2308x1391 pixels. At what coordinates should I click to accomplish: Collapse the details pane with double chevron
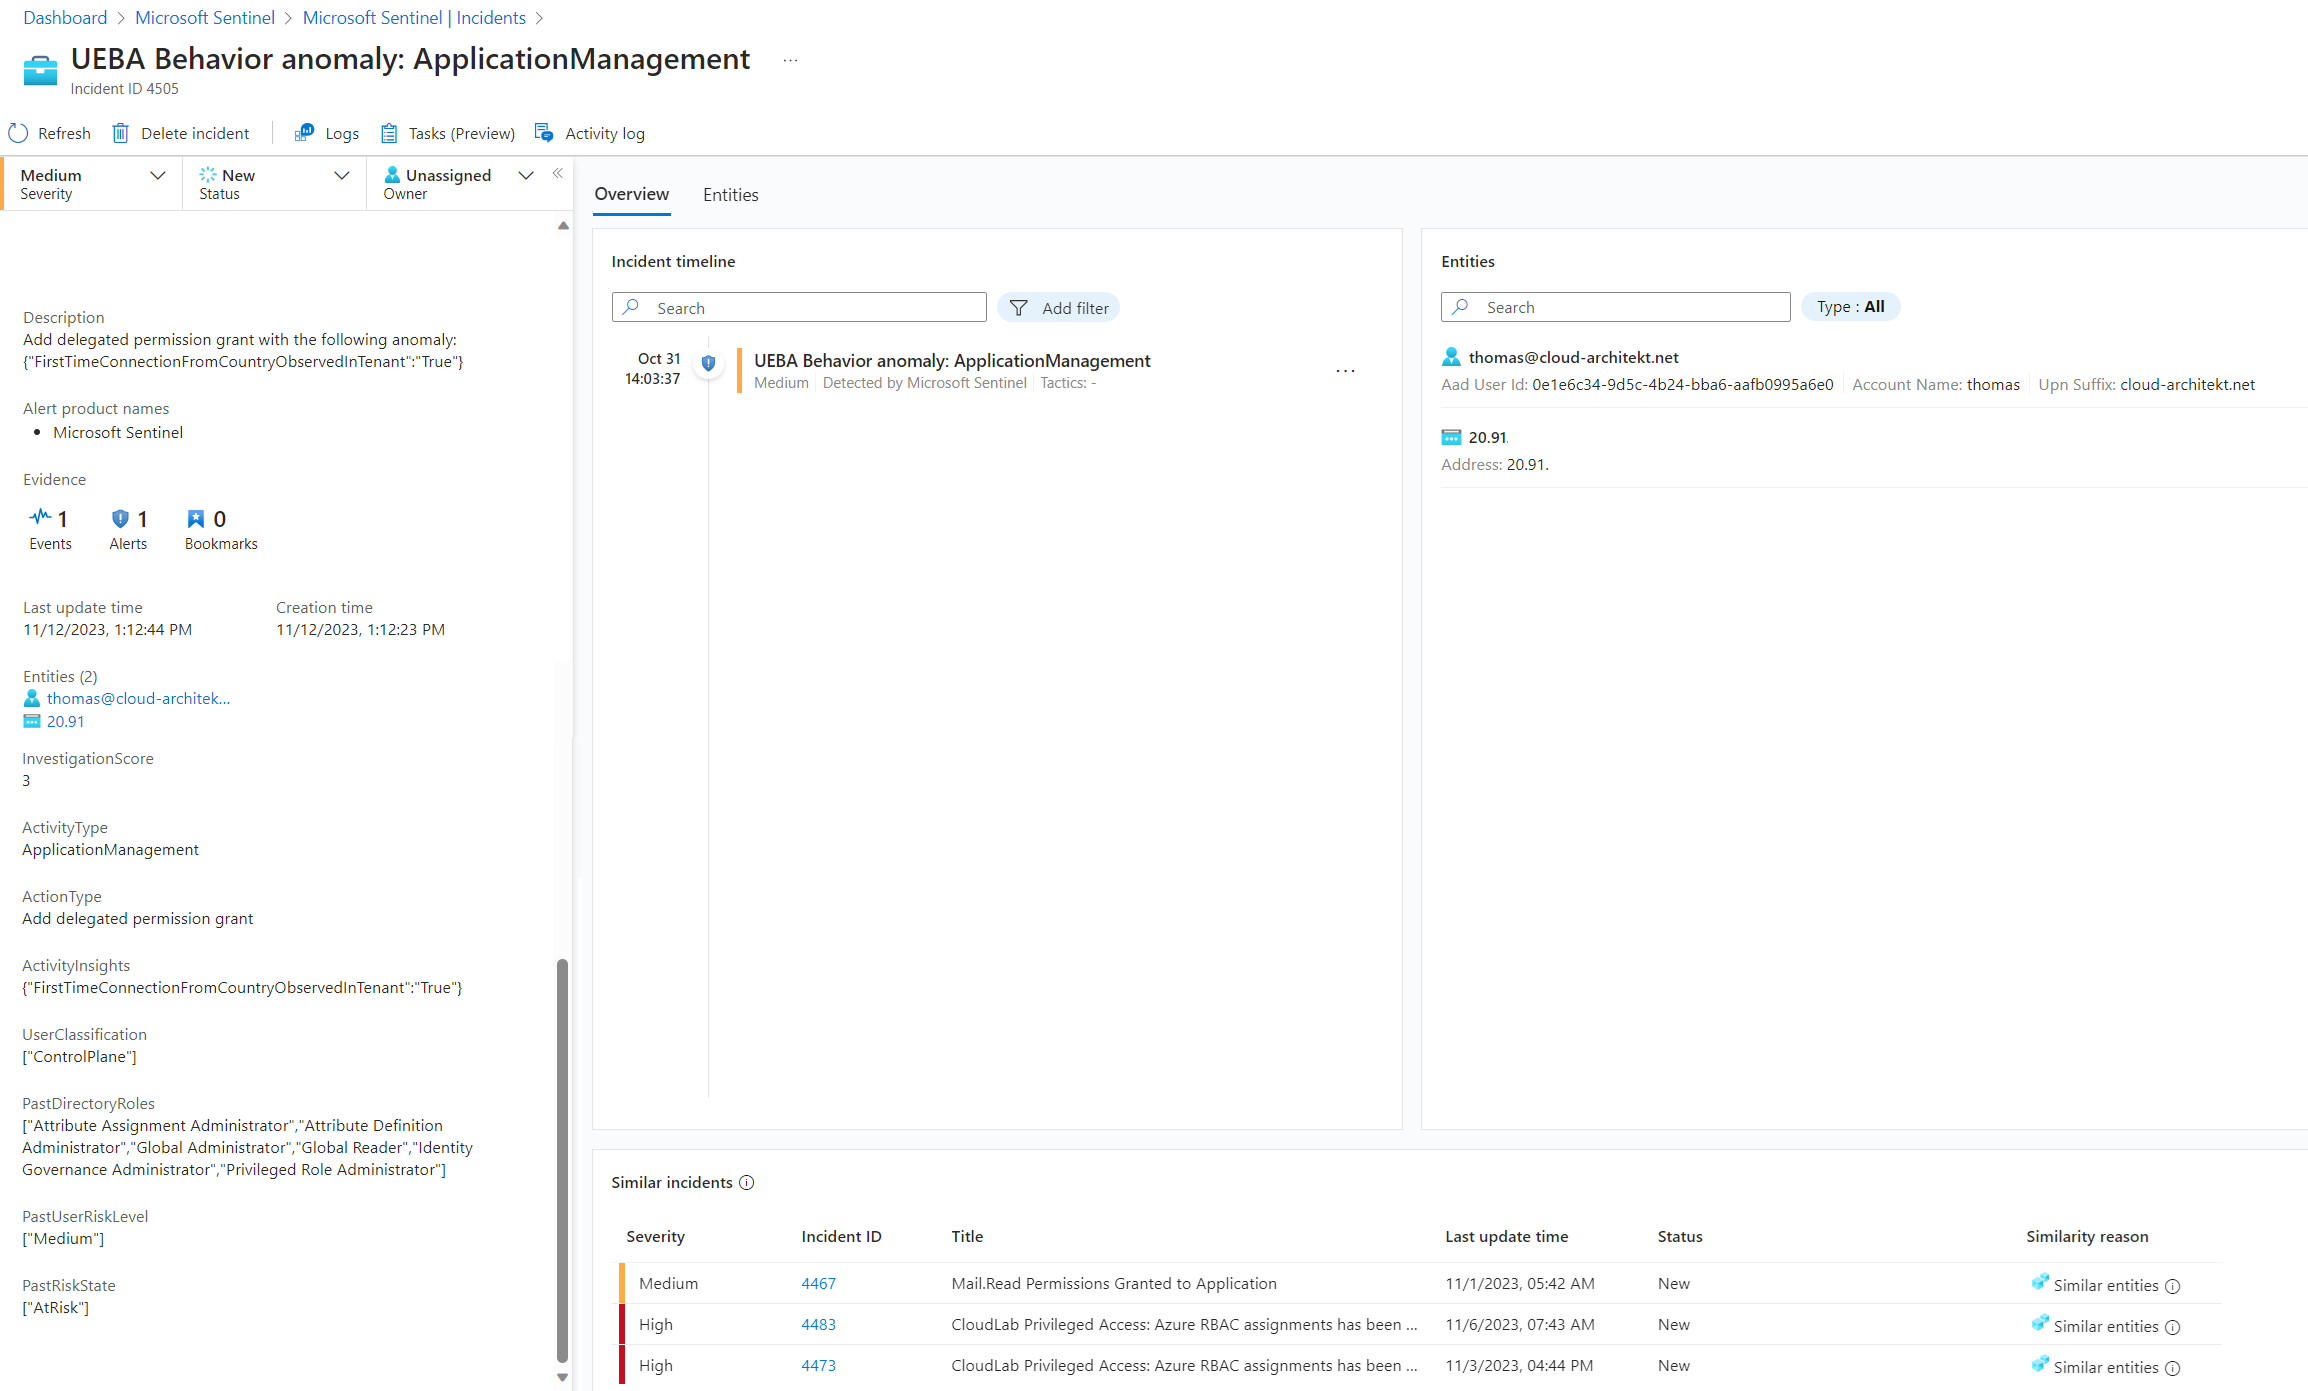tap(558, 173)
